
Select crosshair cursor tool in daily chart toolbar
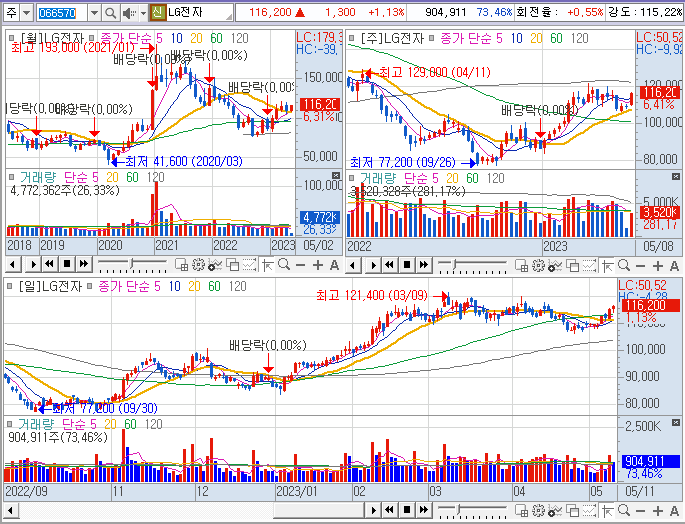(608, 510)
